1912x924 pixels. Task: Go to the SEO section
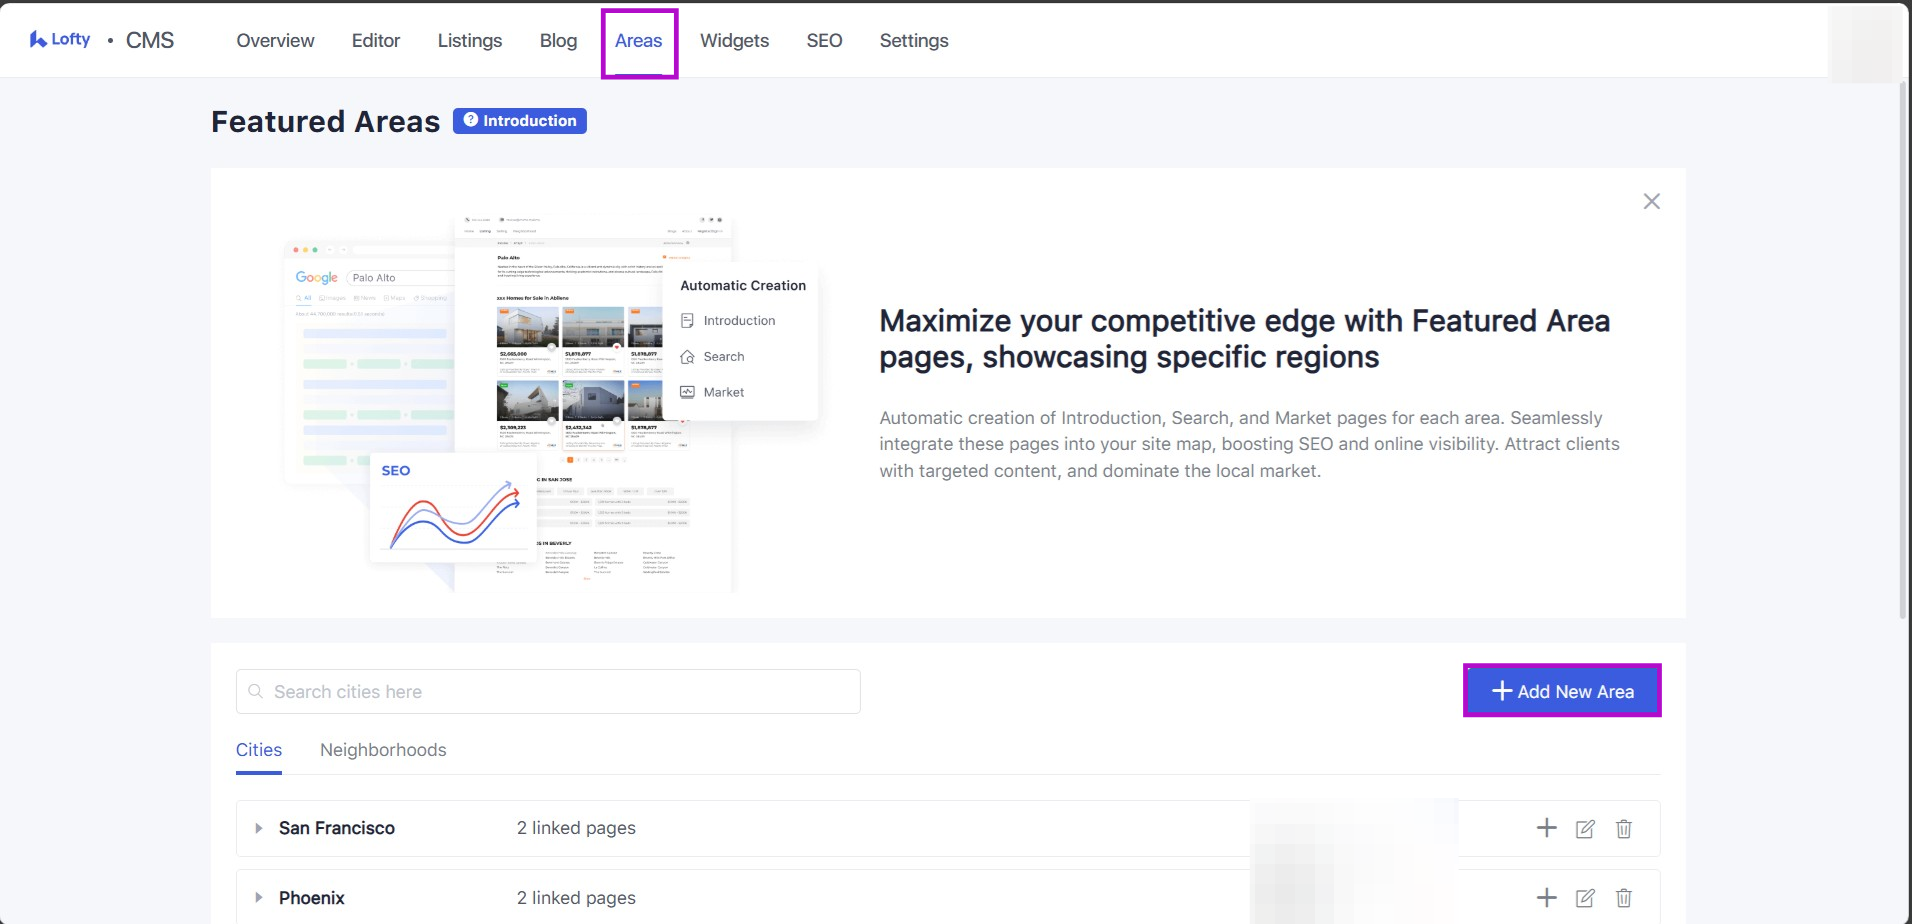tap(824, 41)
